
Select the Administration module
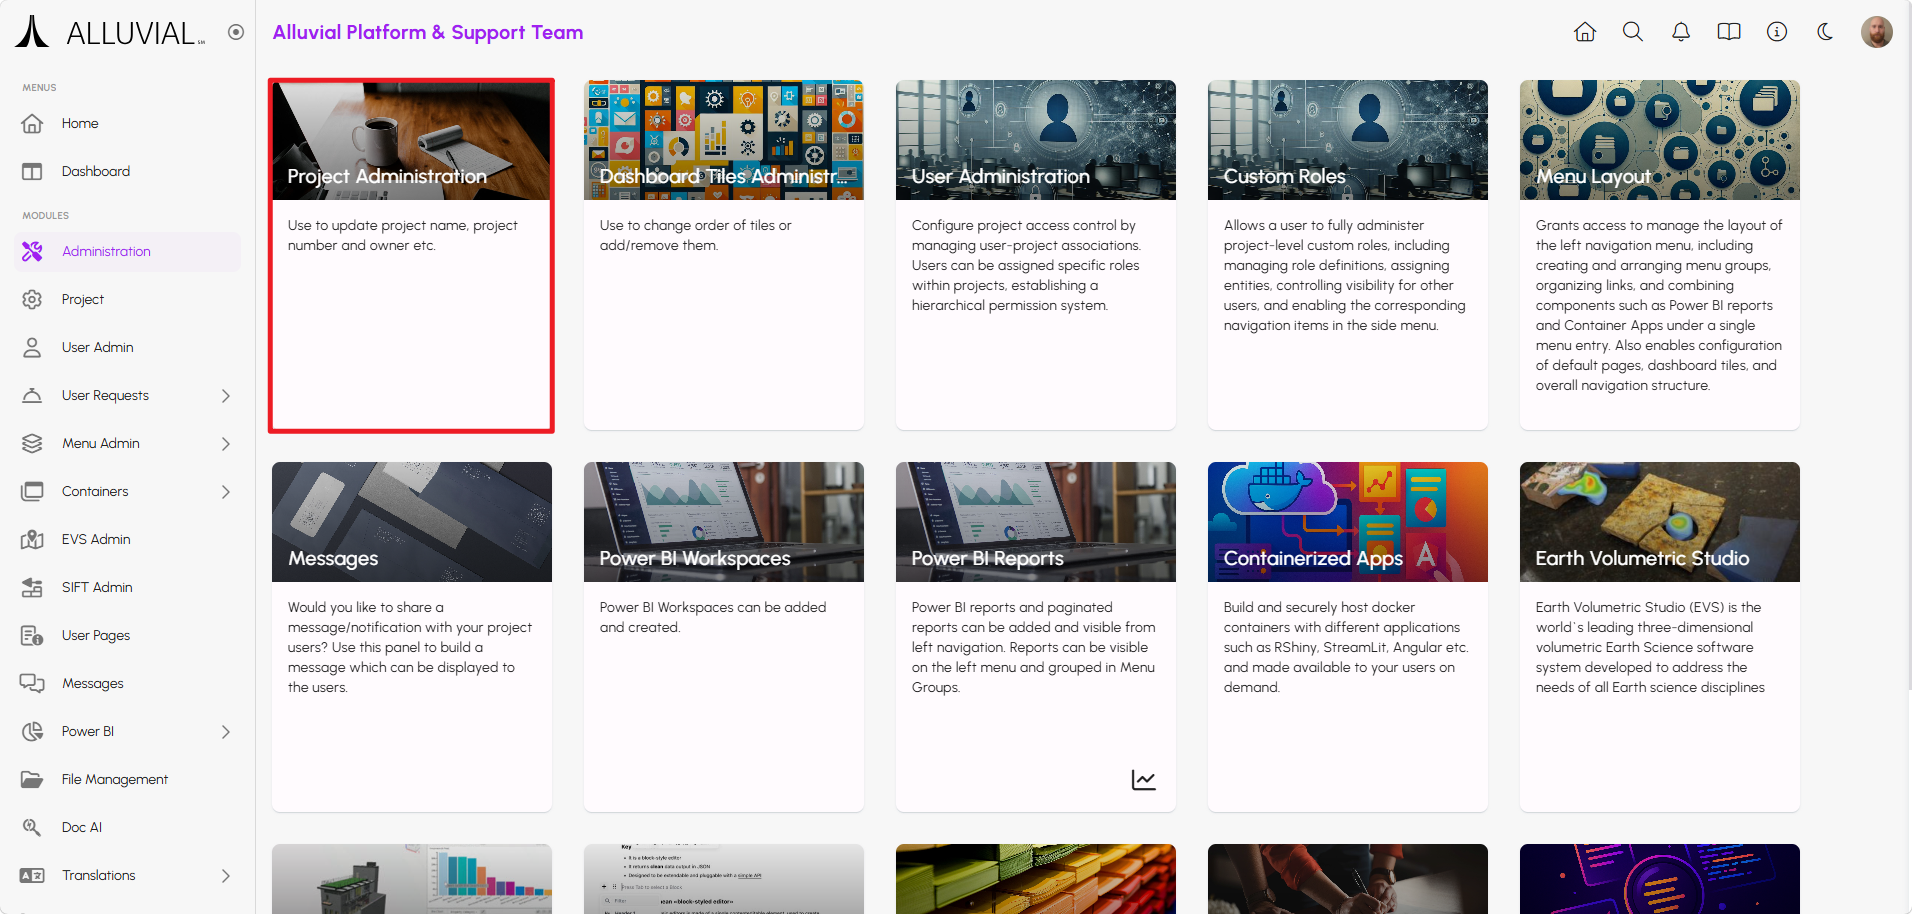click(128, 251)
